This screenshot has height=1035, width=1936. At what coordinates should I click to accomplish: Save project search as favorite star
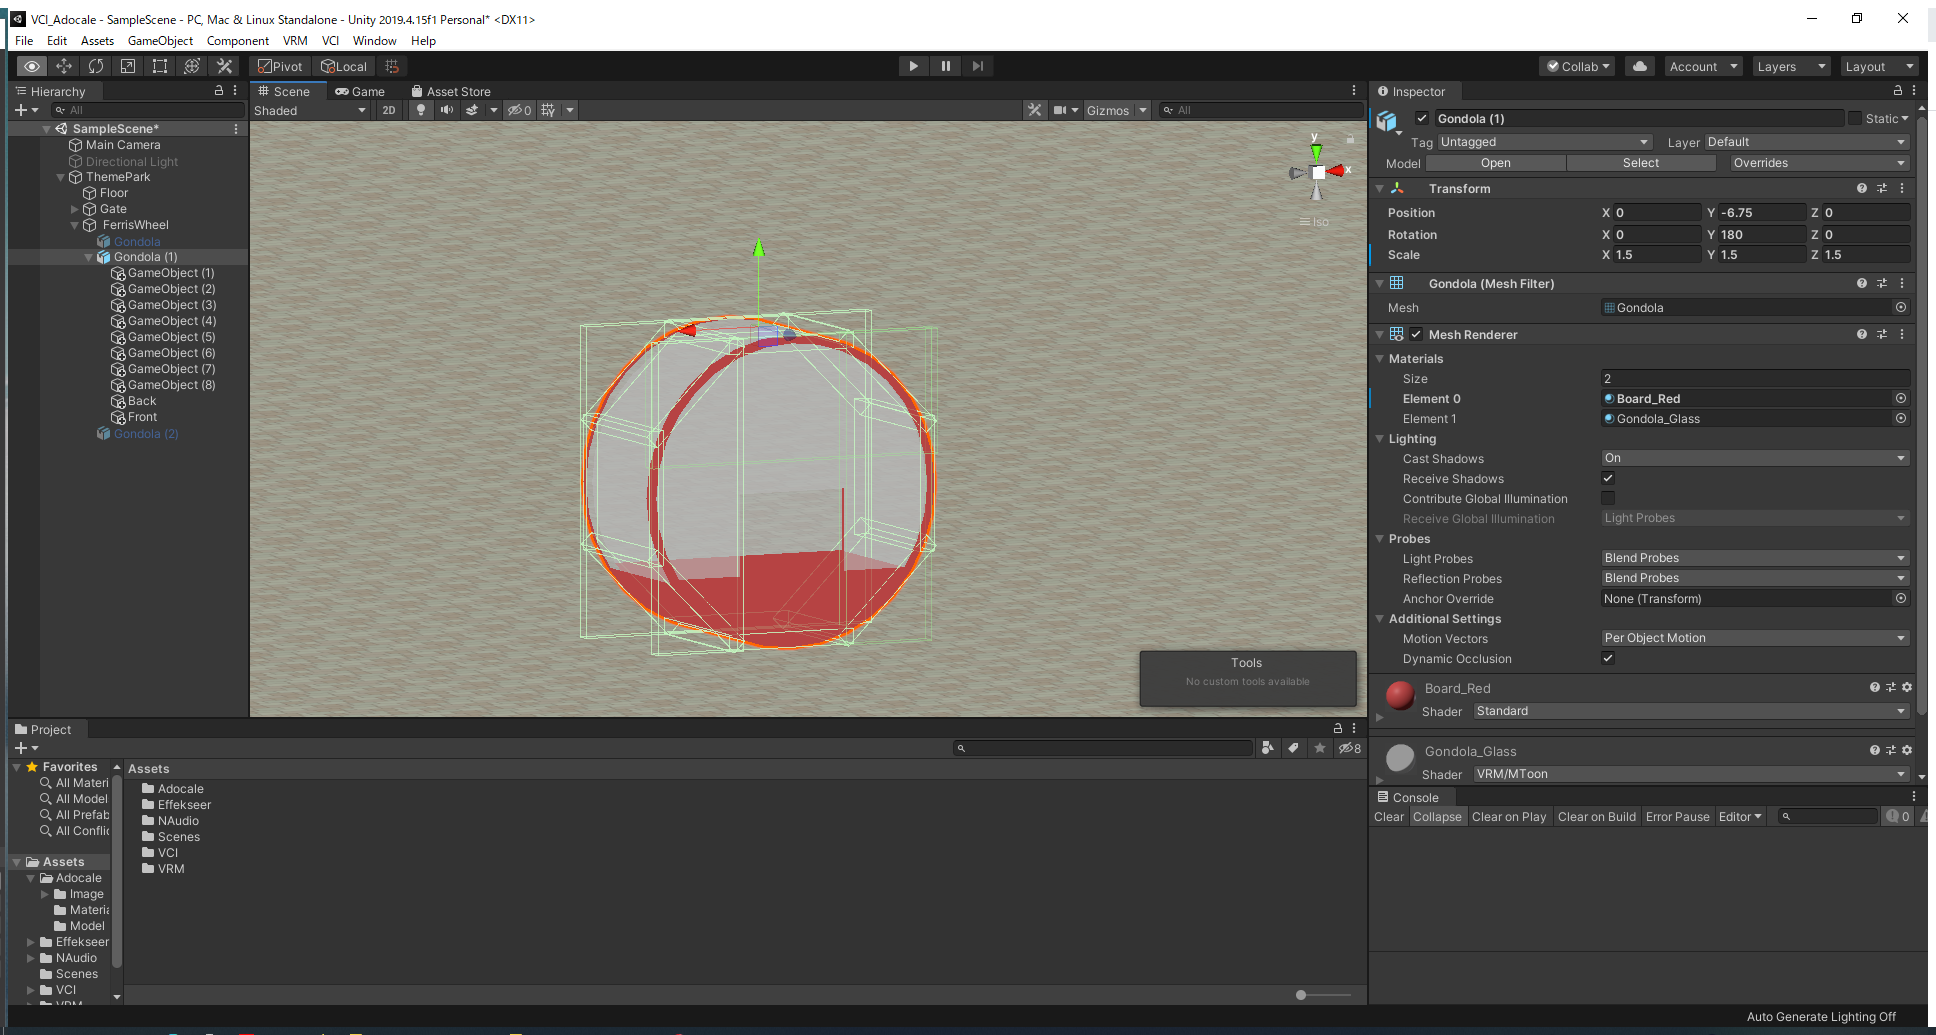click(1320, 748)
